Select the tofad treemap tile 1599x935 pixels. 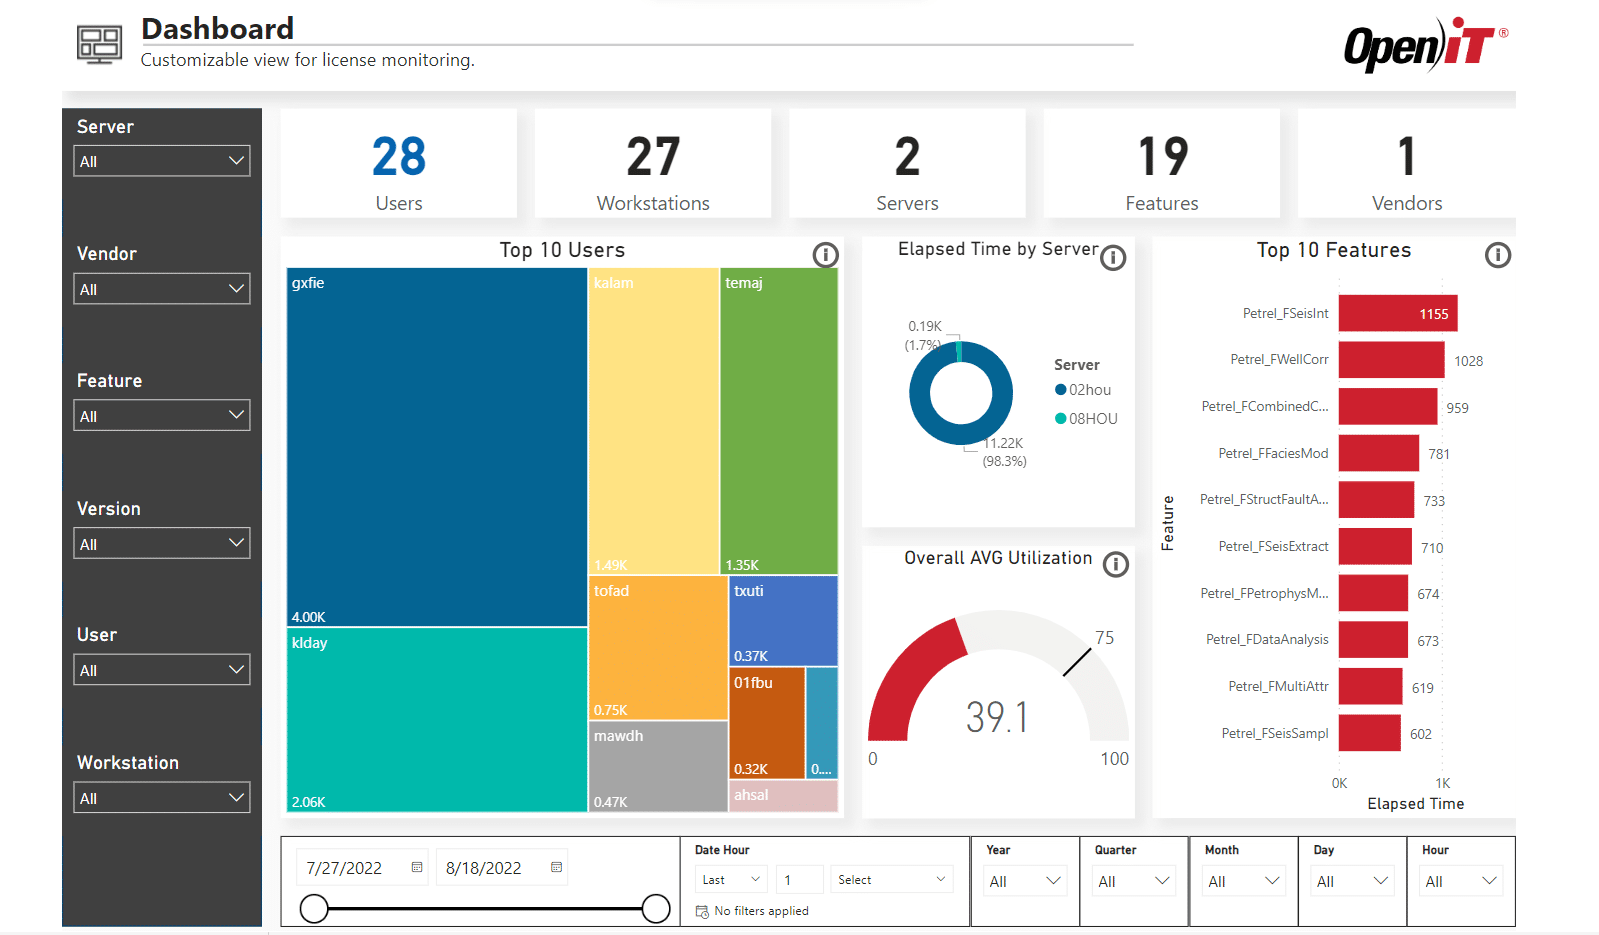(x=658, y=648)
